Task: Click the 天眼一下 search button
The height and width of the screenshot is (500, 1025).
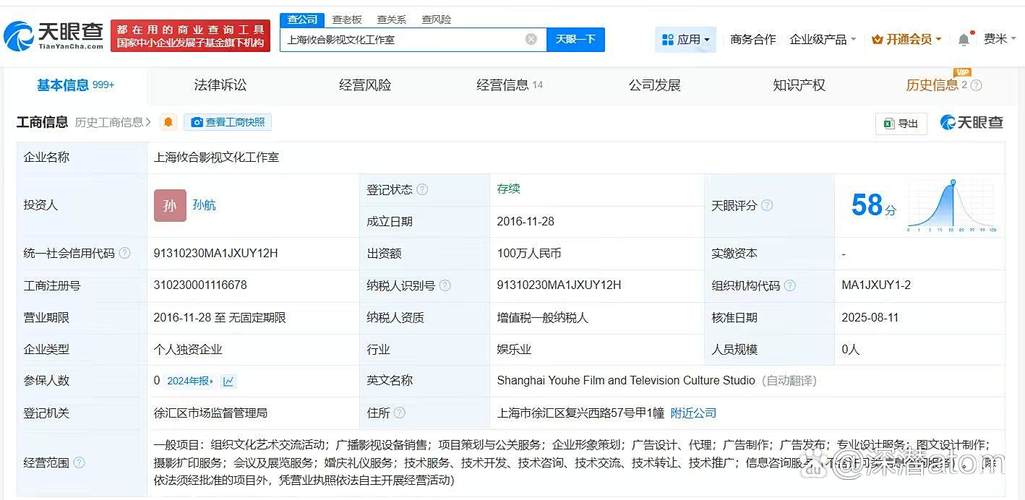Action: (575, 39)
